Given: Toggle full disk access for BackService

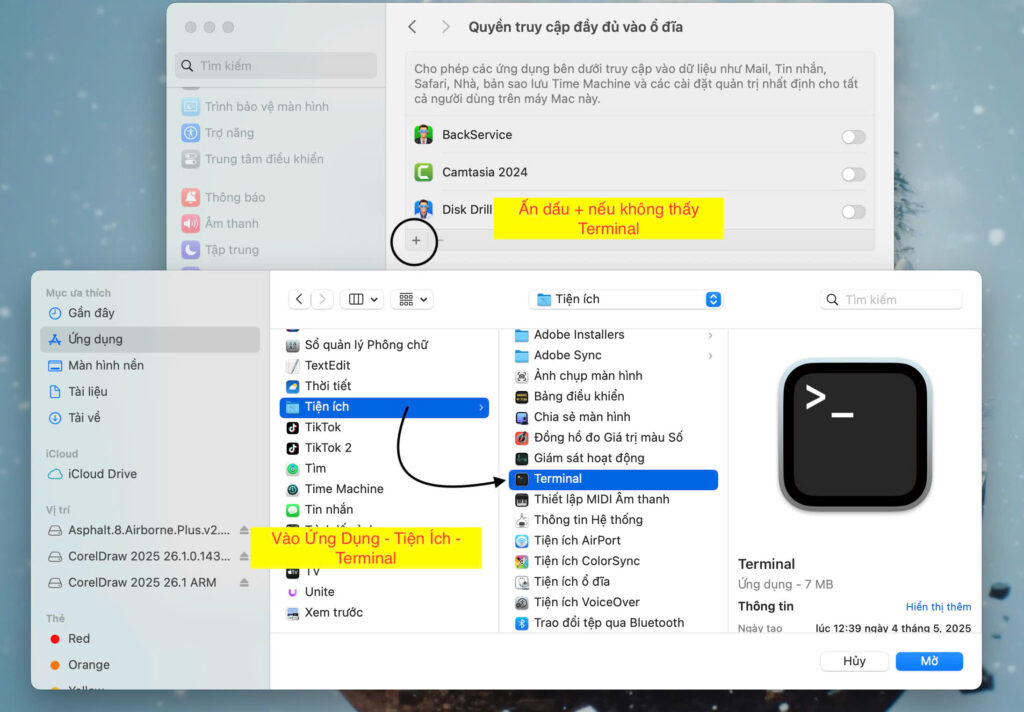Looking at the screenshot, I should 852,137.
